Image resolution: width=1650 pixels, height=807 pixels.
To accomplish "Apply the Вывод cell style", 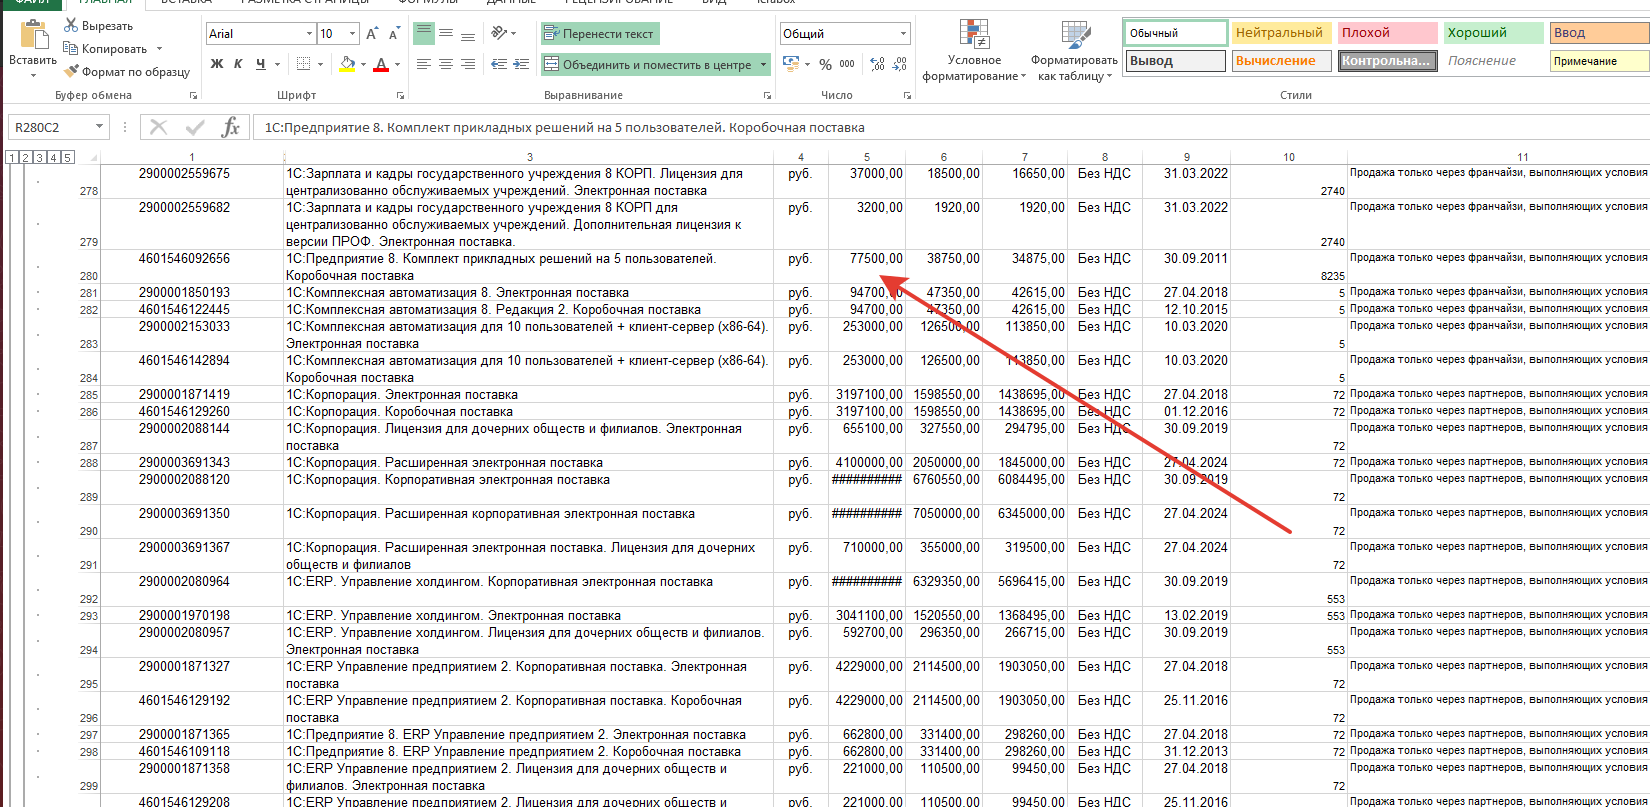I will [1176, 61].
